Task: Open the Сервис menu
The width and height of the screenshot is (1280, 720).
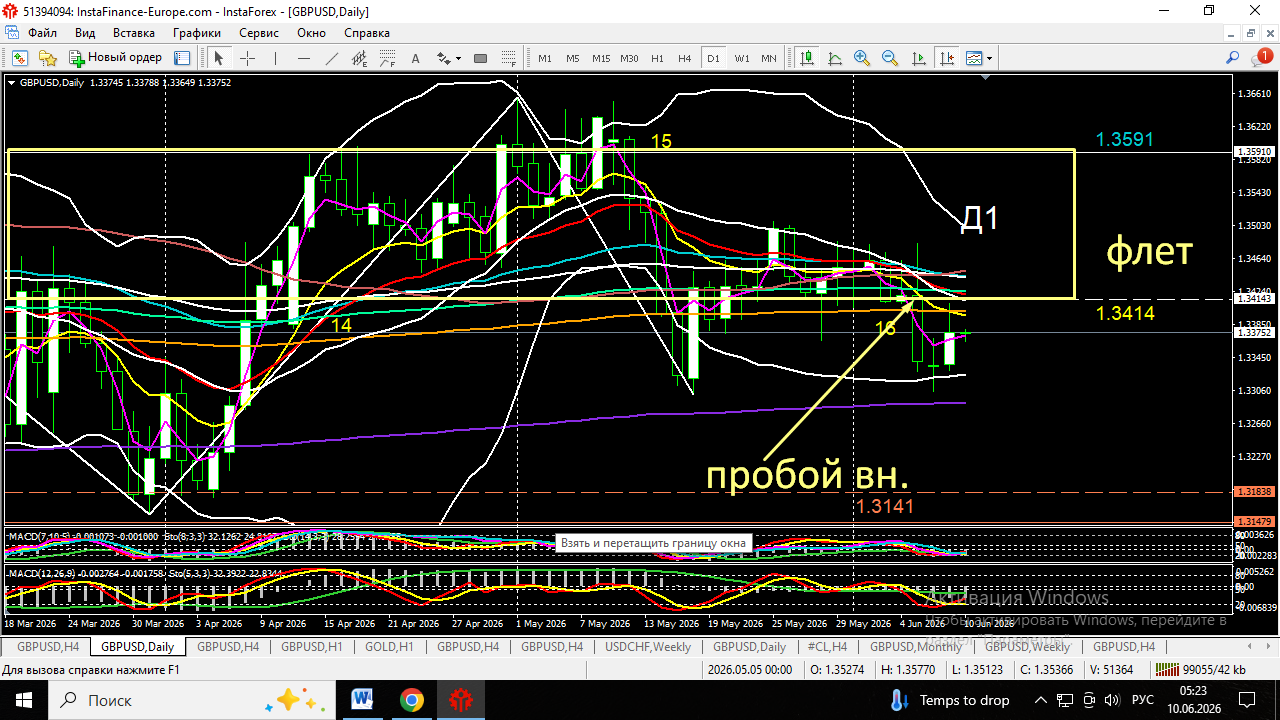Action: 259,33
